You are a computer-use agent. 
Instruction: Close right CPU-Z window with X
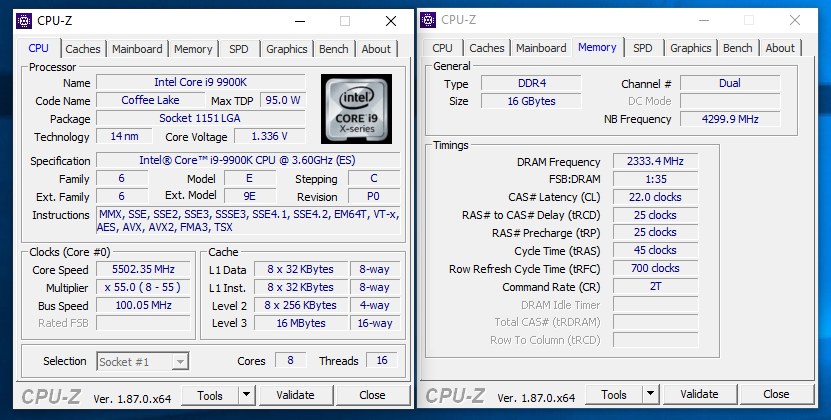795,20
